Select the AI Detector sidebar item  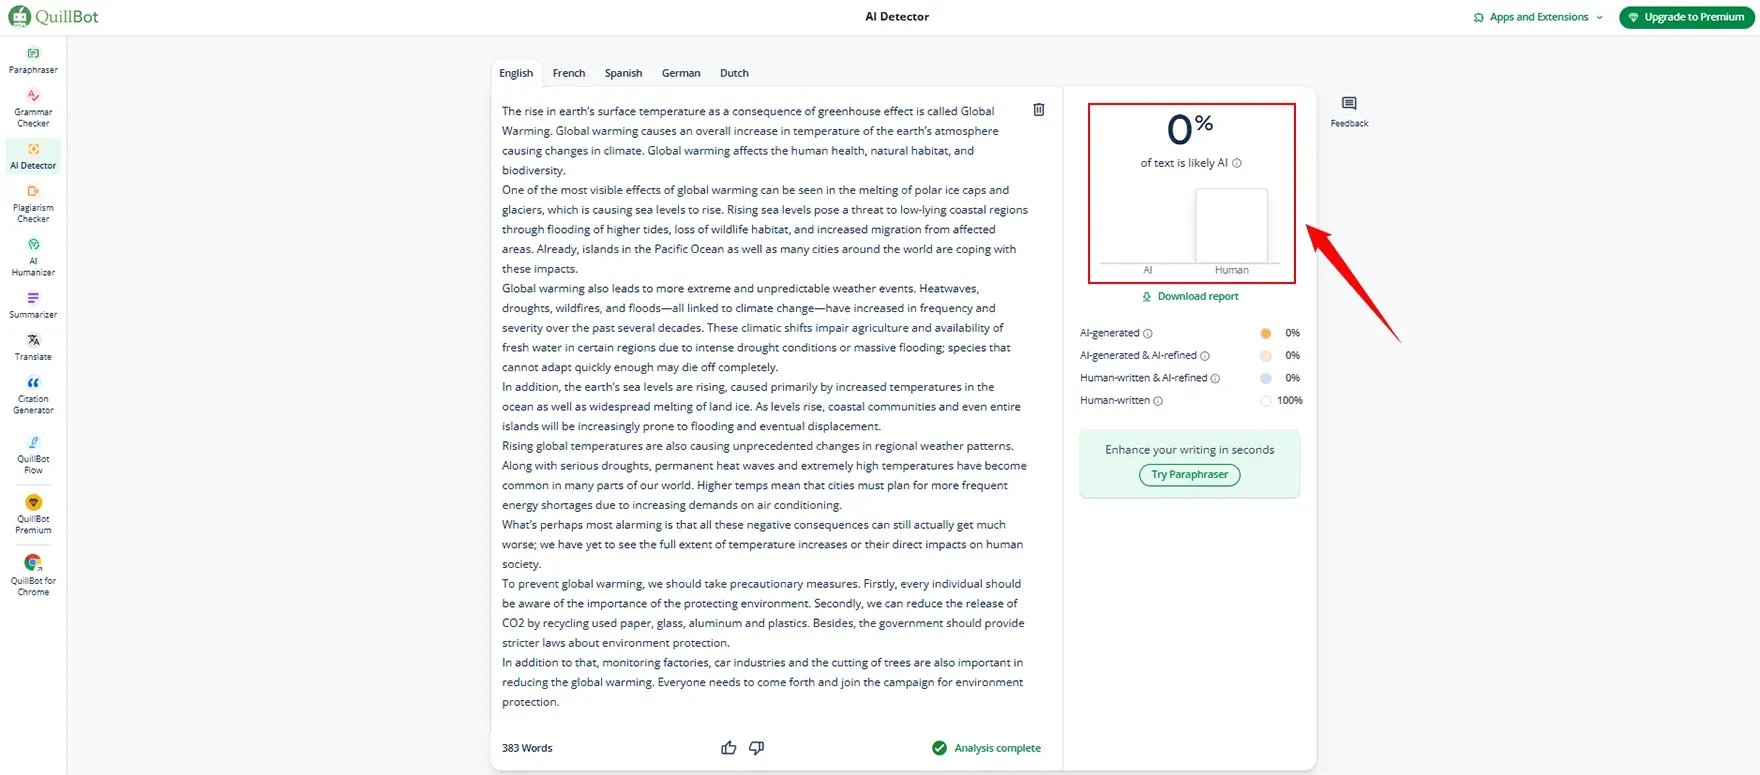33,156
